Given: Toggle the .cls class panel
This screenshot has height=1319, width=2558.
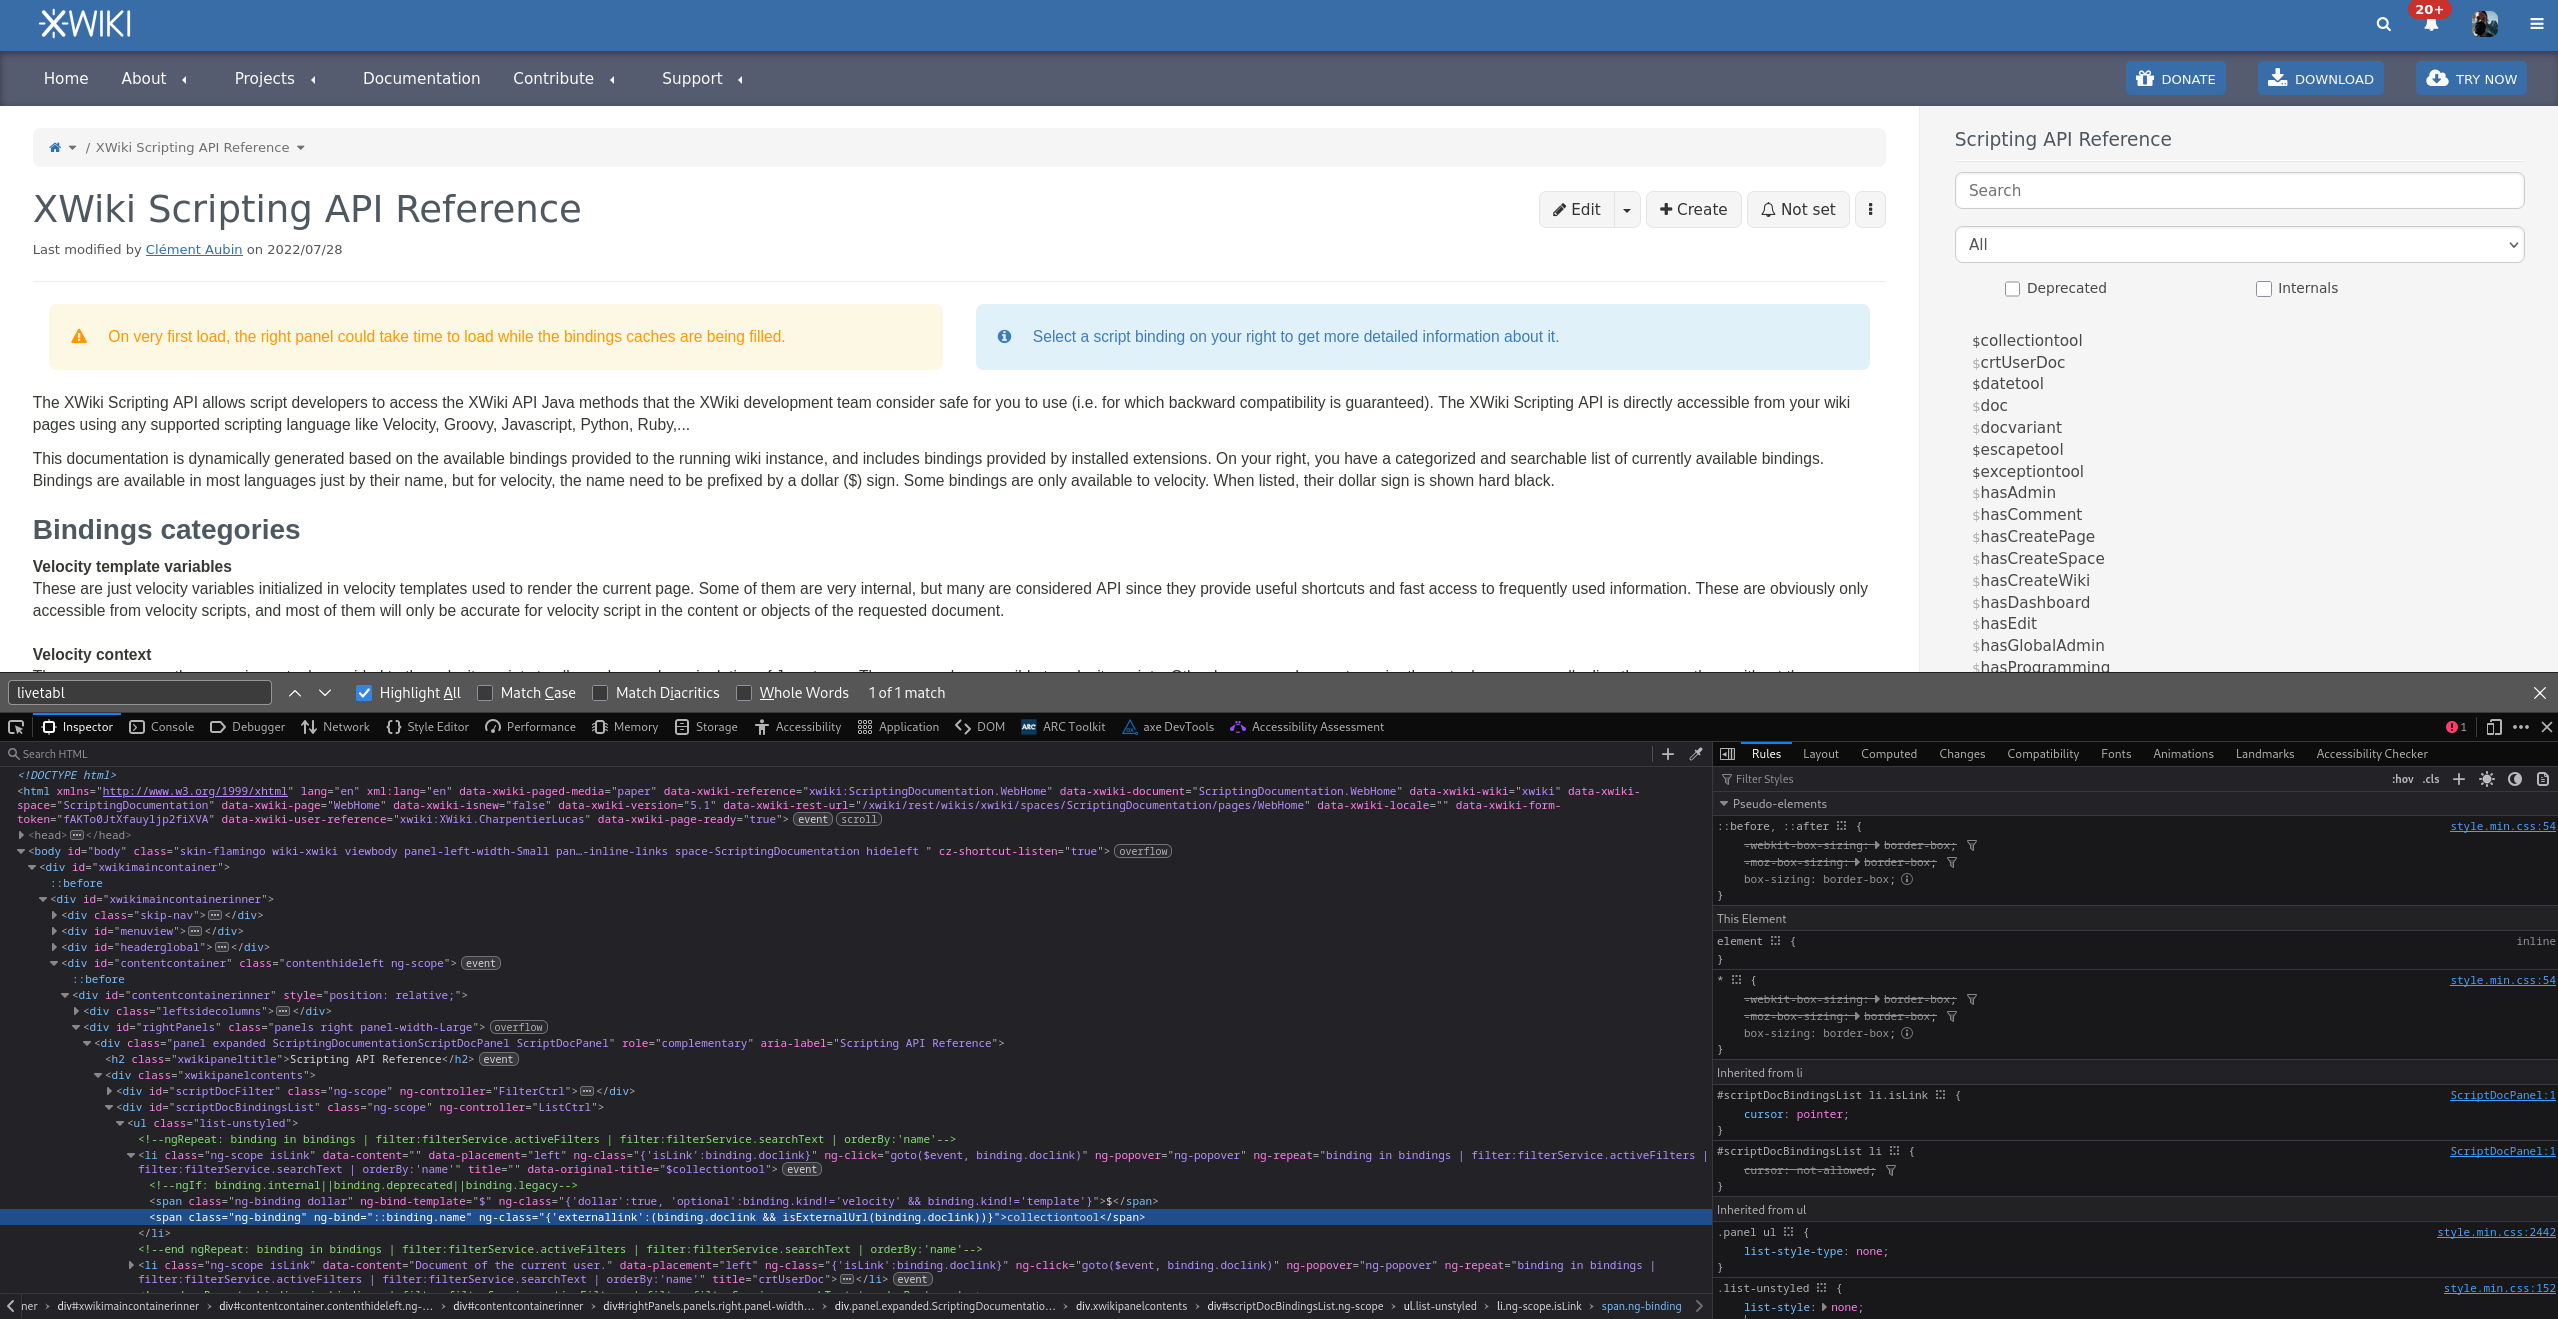Looking at the screenshot, I should pos(2431,779).
